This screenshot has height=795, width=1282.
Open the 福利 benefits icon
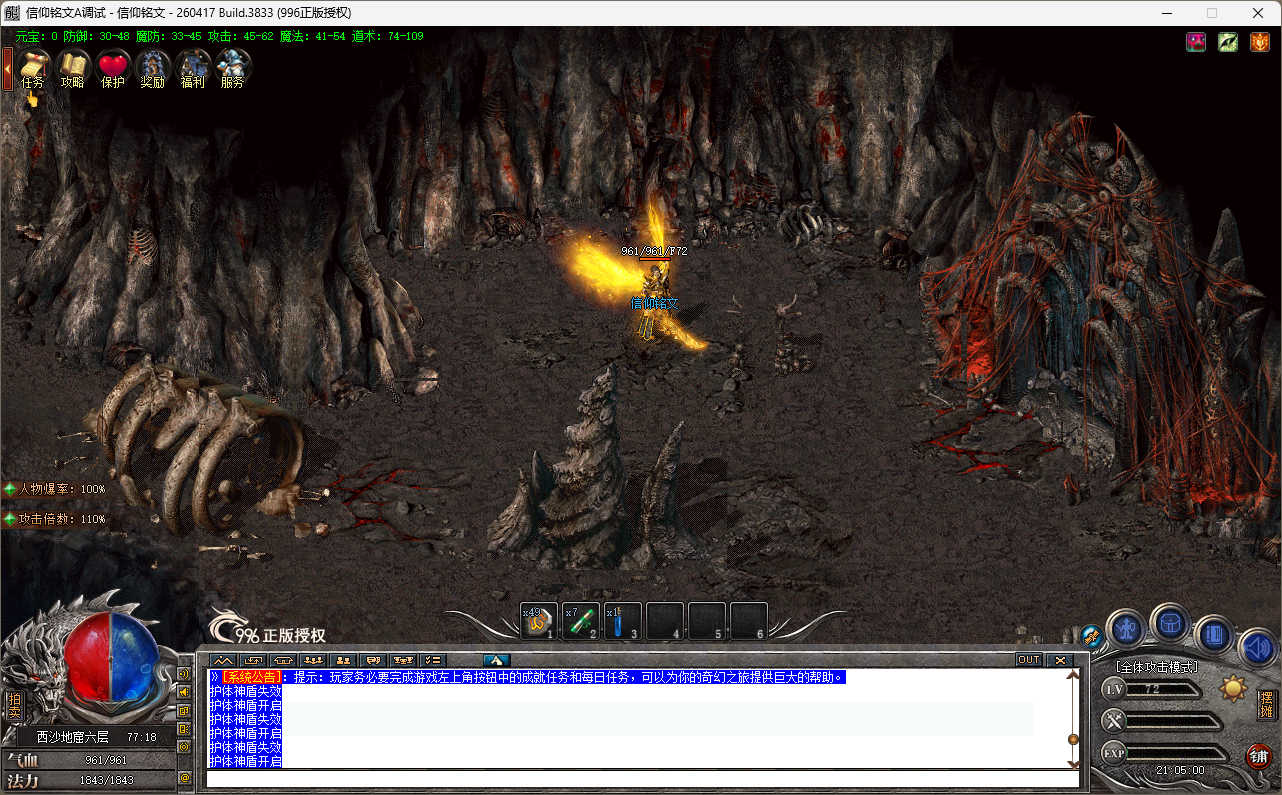[x=193, y=67]
